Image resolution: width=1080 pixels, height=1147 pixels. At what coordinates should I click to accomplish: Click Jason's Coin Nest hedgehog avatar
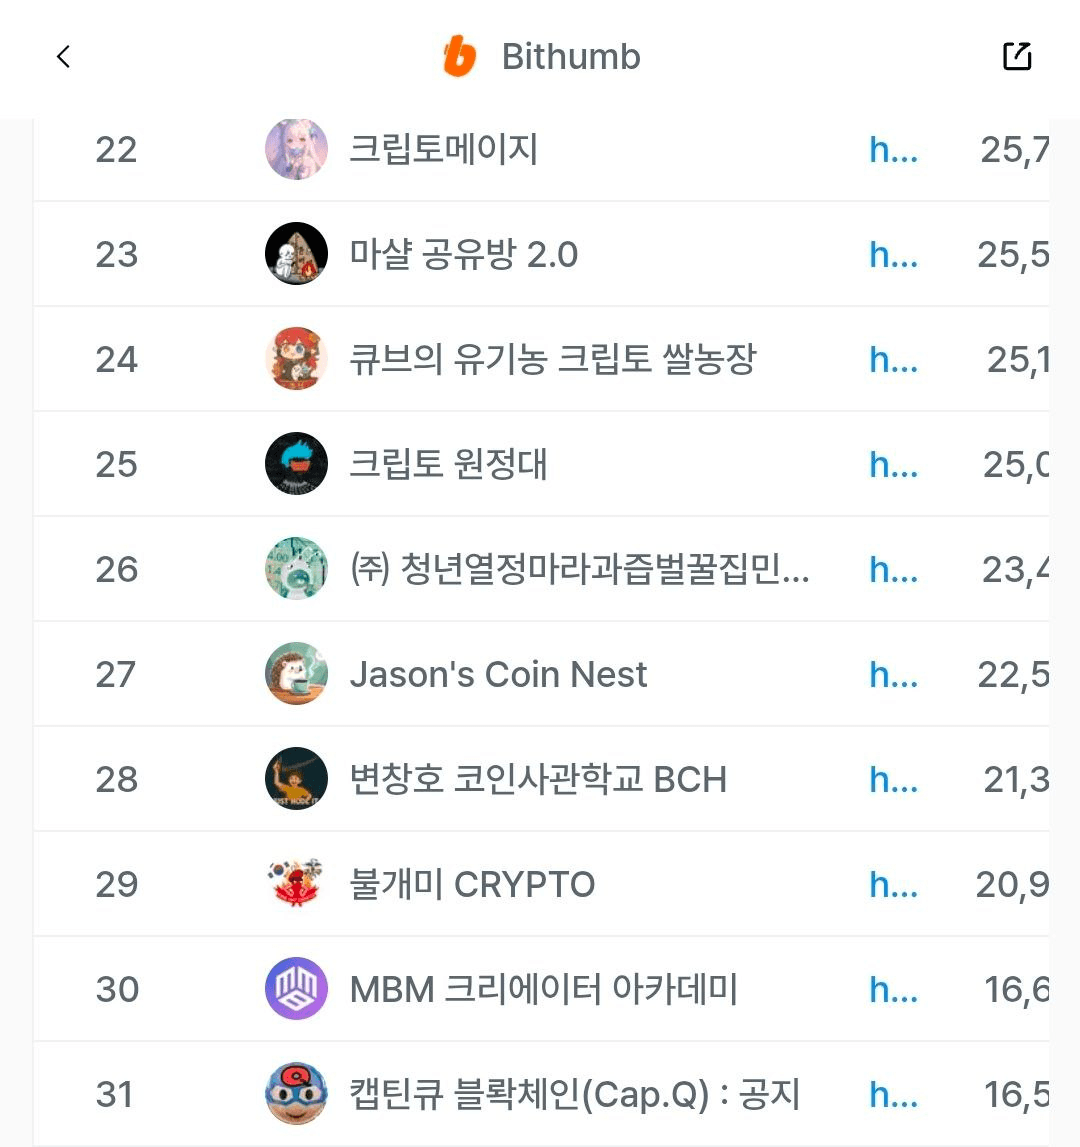(296, 674)
